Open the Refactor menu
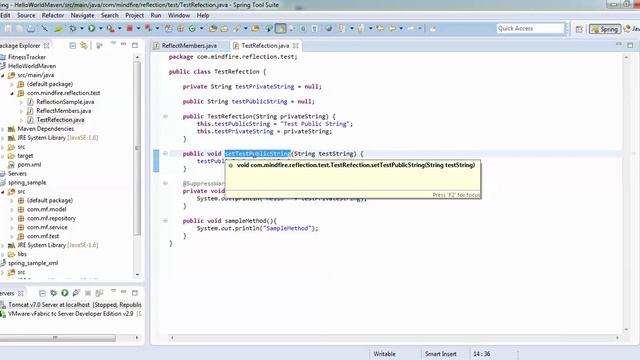This screenshot has width=640, height=360. point(53,15)
